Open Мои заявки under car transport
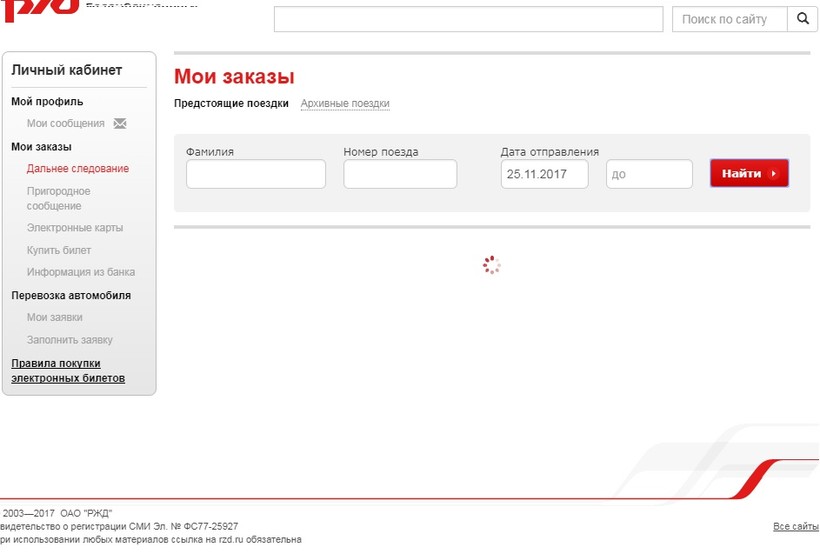This screenshot has height=554, width=820. point(55,317)
